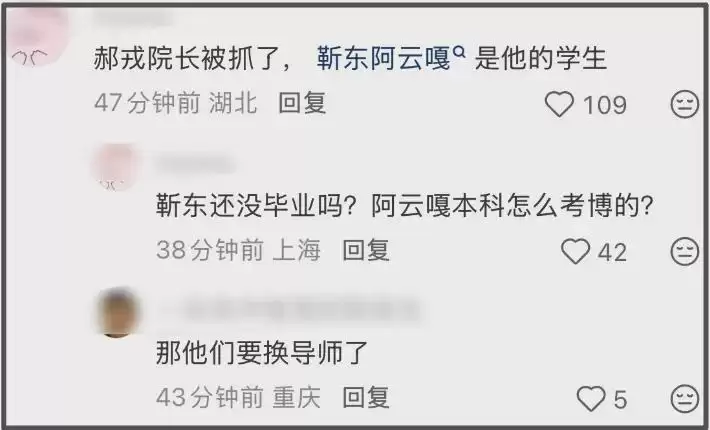Reply to the 38分钟前 上海 comment
Screen dimensions: 710x430
[x=366, y=250]
